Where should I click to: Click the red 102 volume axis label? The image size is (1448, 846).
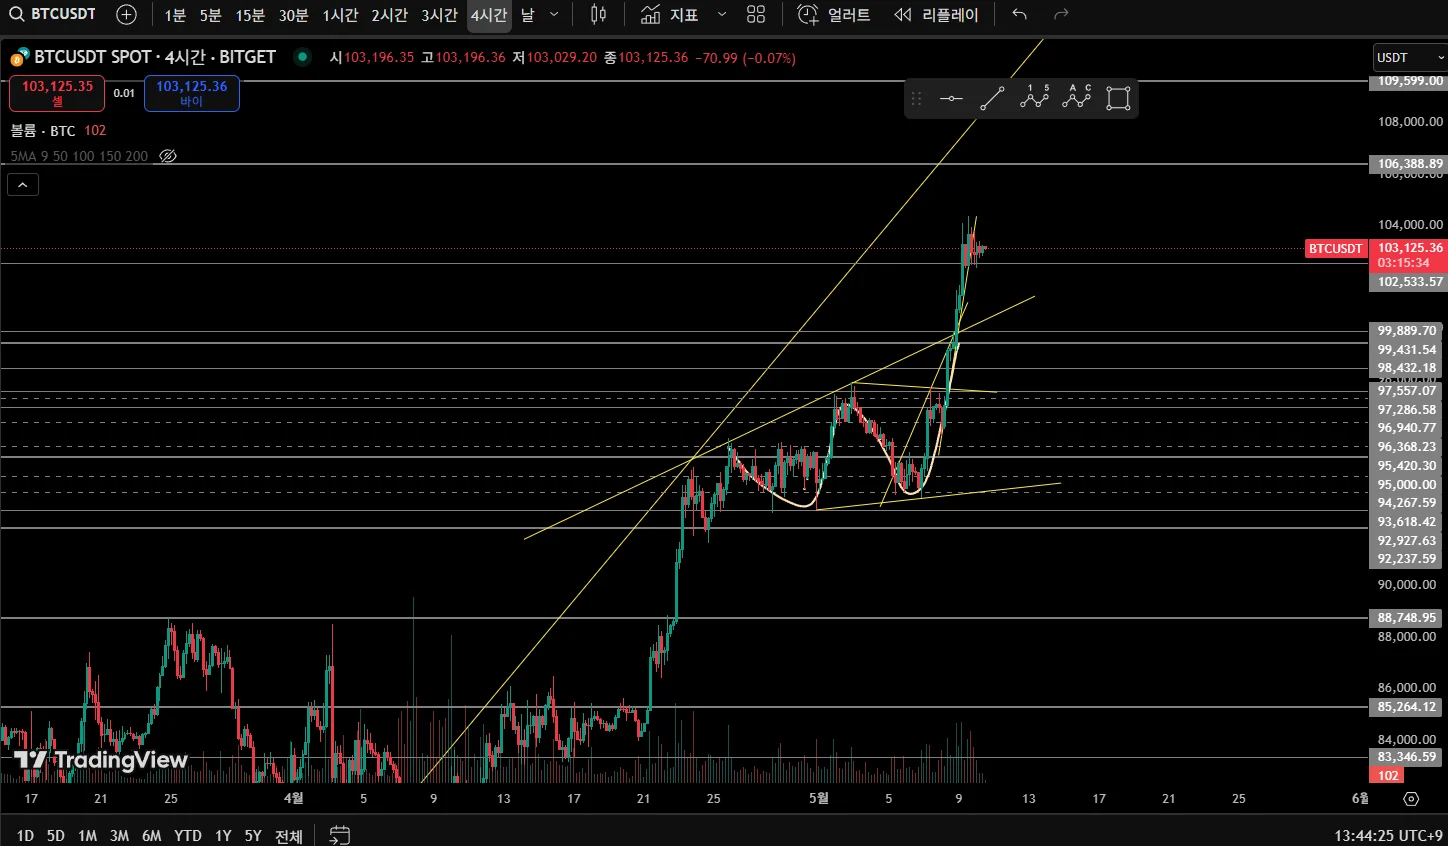coord(1388,776)
